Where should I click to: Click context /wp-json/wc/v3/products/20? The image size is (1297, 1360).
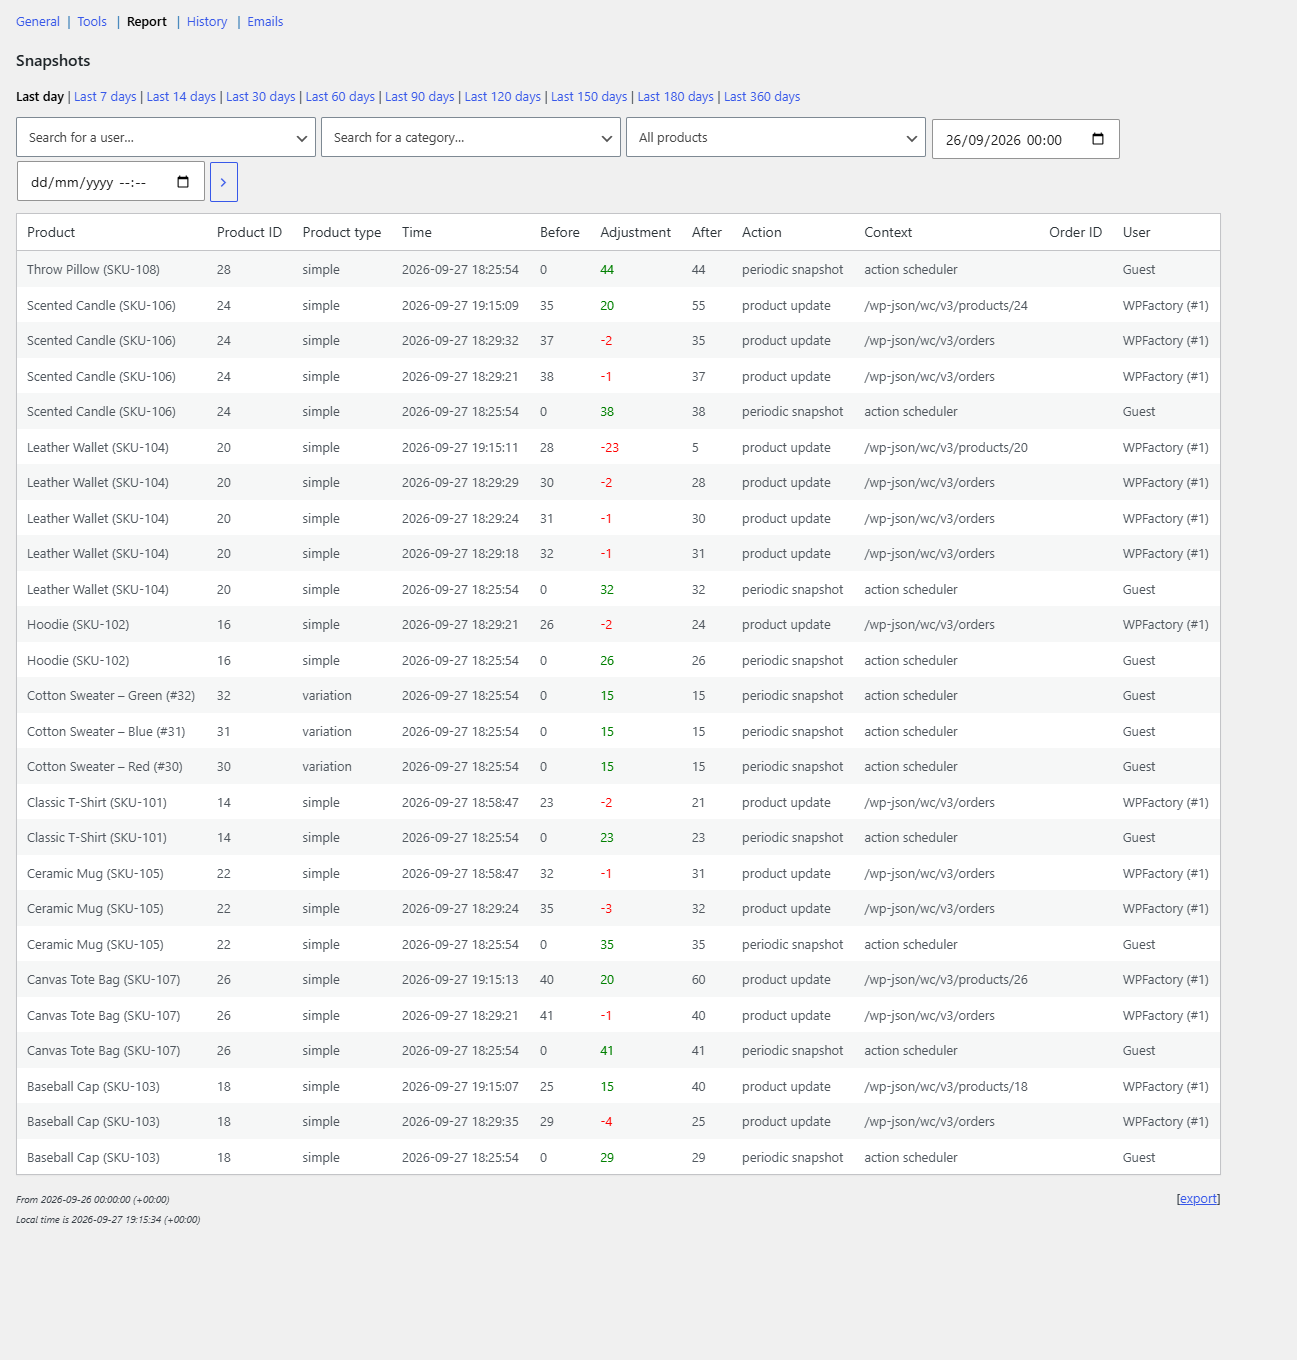(x=946, y=448)
